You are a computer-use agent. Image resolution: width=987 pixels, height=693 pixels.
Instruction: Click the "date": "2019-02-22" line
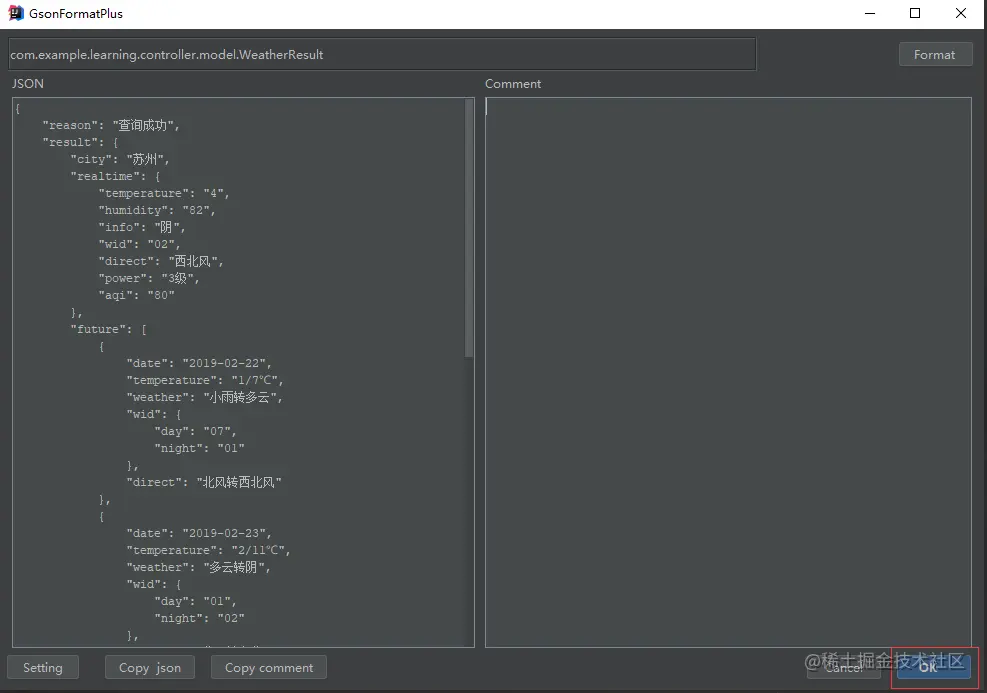click(x=199, y=363)
